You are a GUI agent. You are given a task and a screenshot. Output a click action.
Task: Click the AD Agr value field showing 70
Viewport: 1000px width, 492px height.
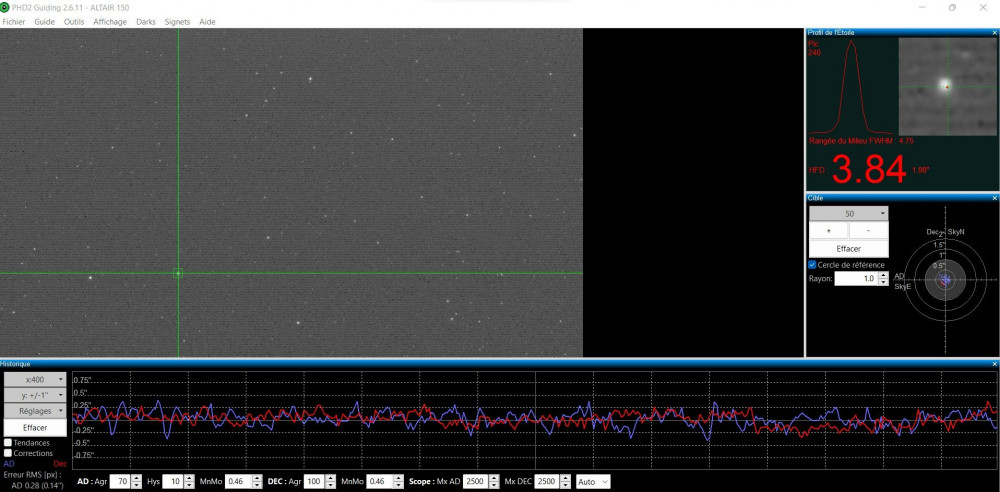coord(120,482)
